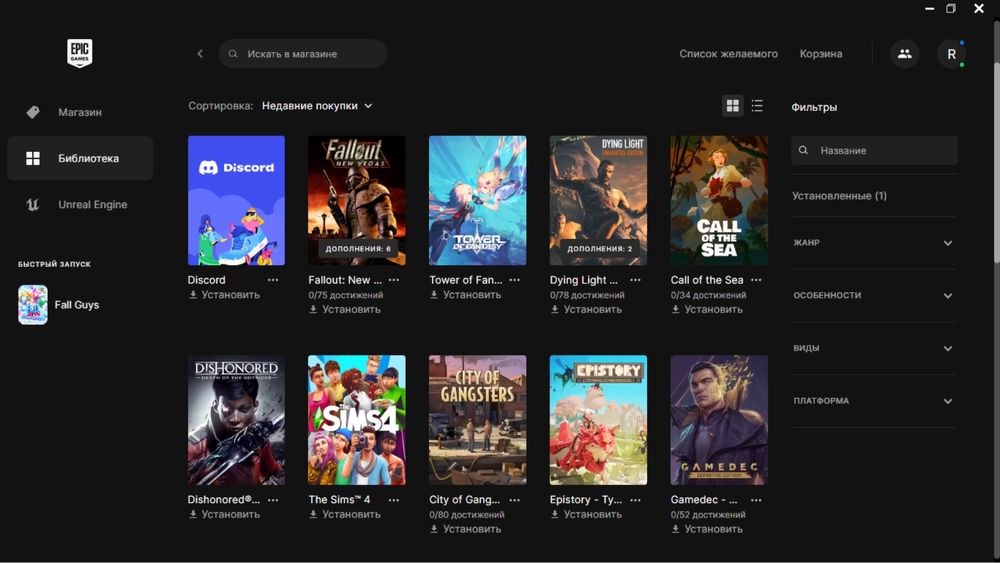The width and height of the screenshot is (1000, 563).
Task: Filter by Установленные (1)
Action: 839,196
